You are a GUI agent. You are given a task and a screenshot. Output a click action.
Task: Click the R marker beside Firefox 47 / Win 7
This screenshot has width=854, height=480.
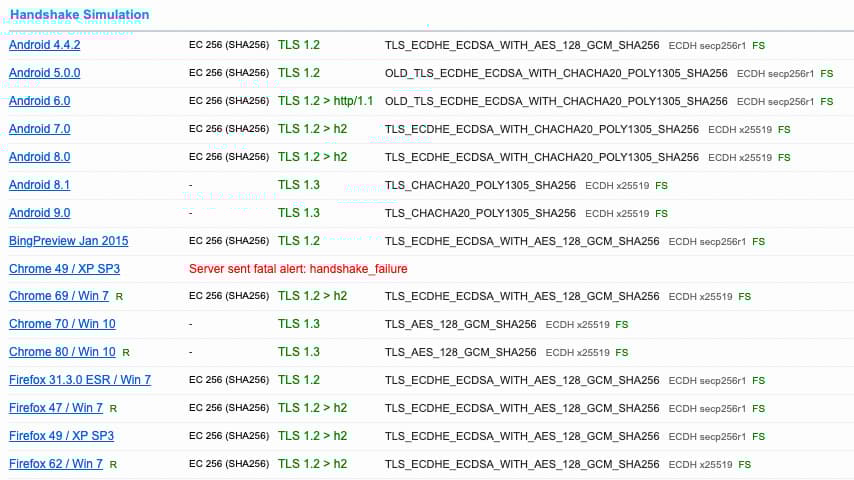[x=113, y=409]
